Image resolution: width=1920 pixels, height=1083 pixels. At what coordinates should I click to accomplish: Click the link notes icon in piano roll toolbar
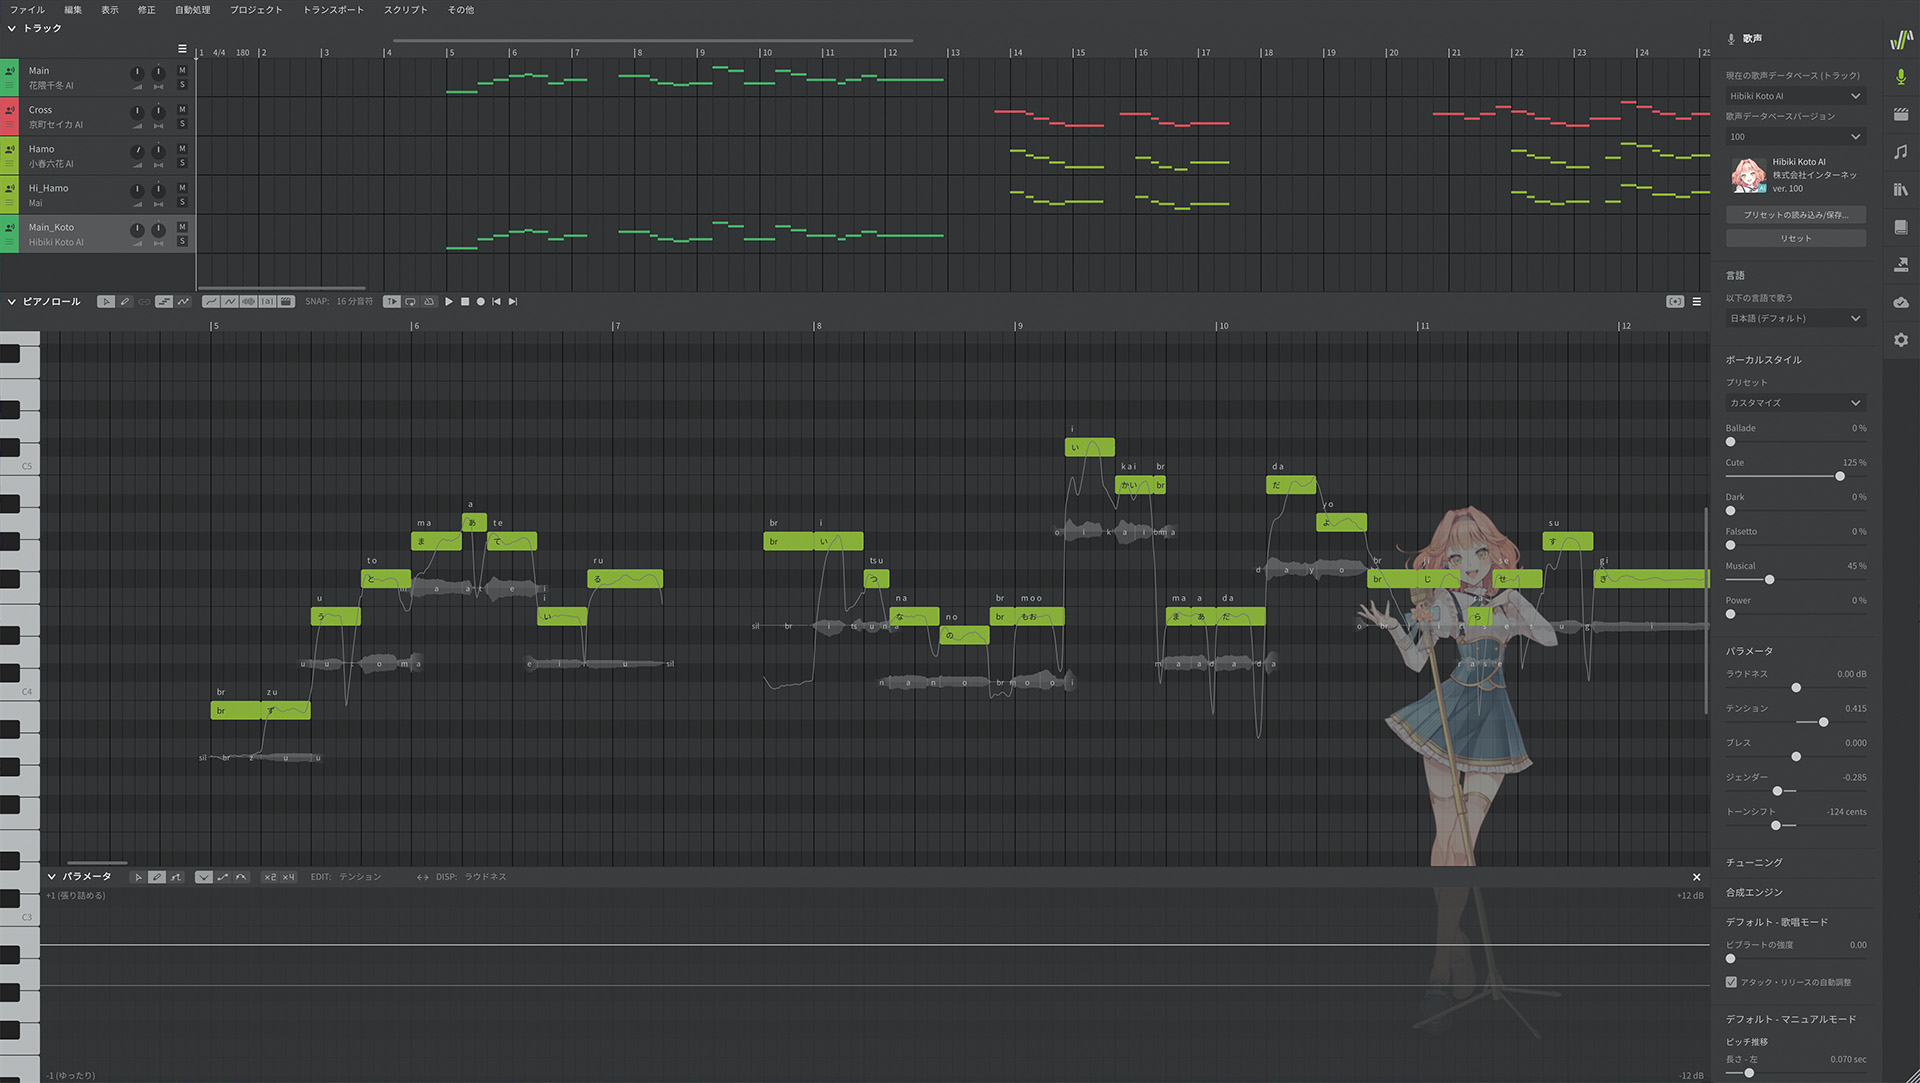tap(144, 302)
